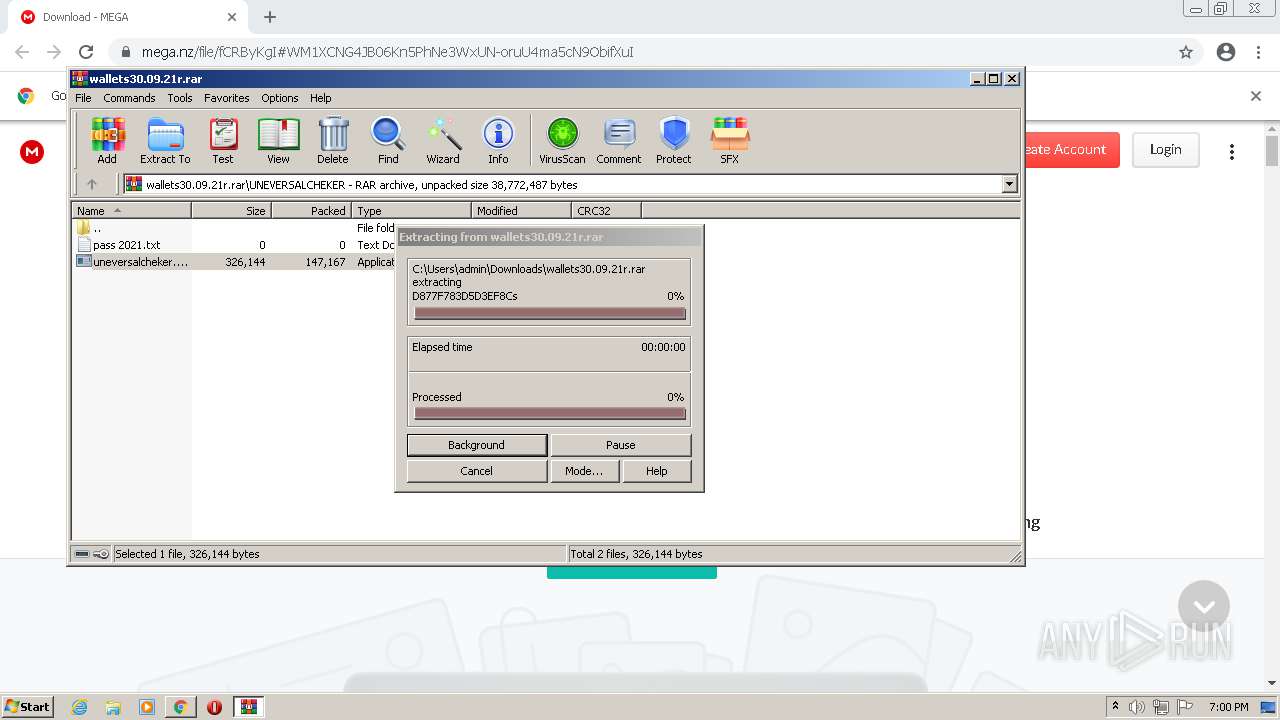The height and width of the screenshot is (720, 1280).
Task: Click the MEGA Login button
Action: point(1165,150)
